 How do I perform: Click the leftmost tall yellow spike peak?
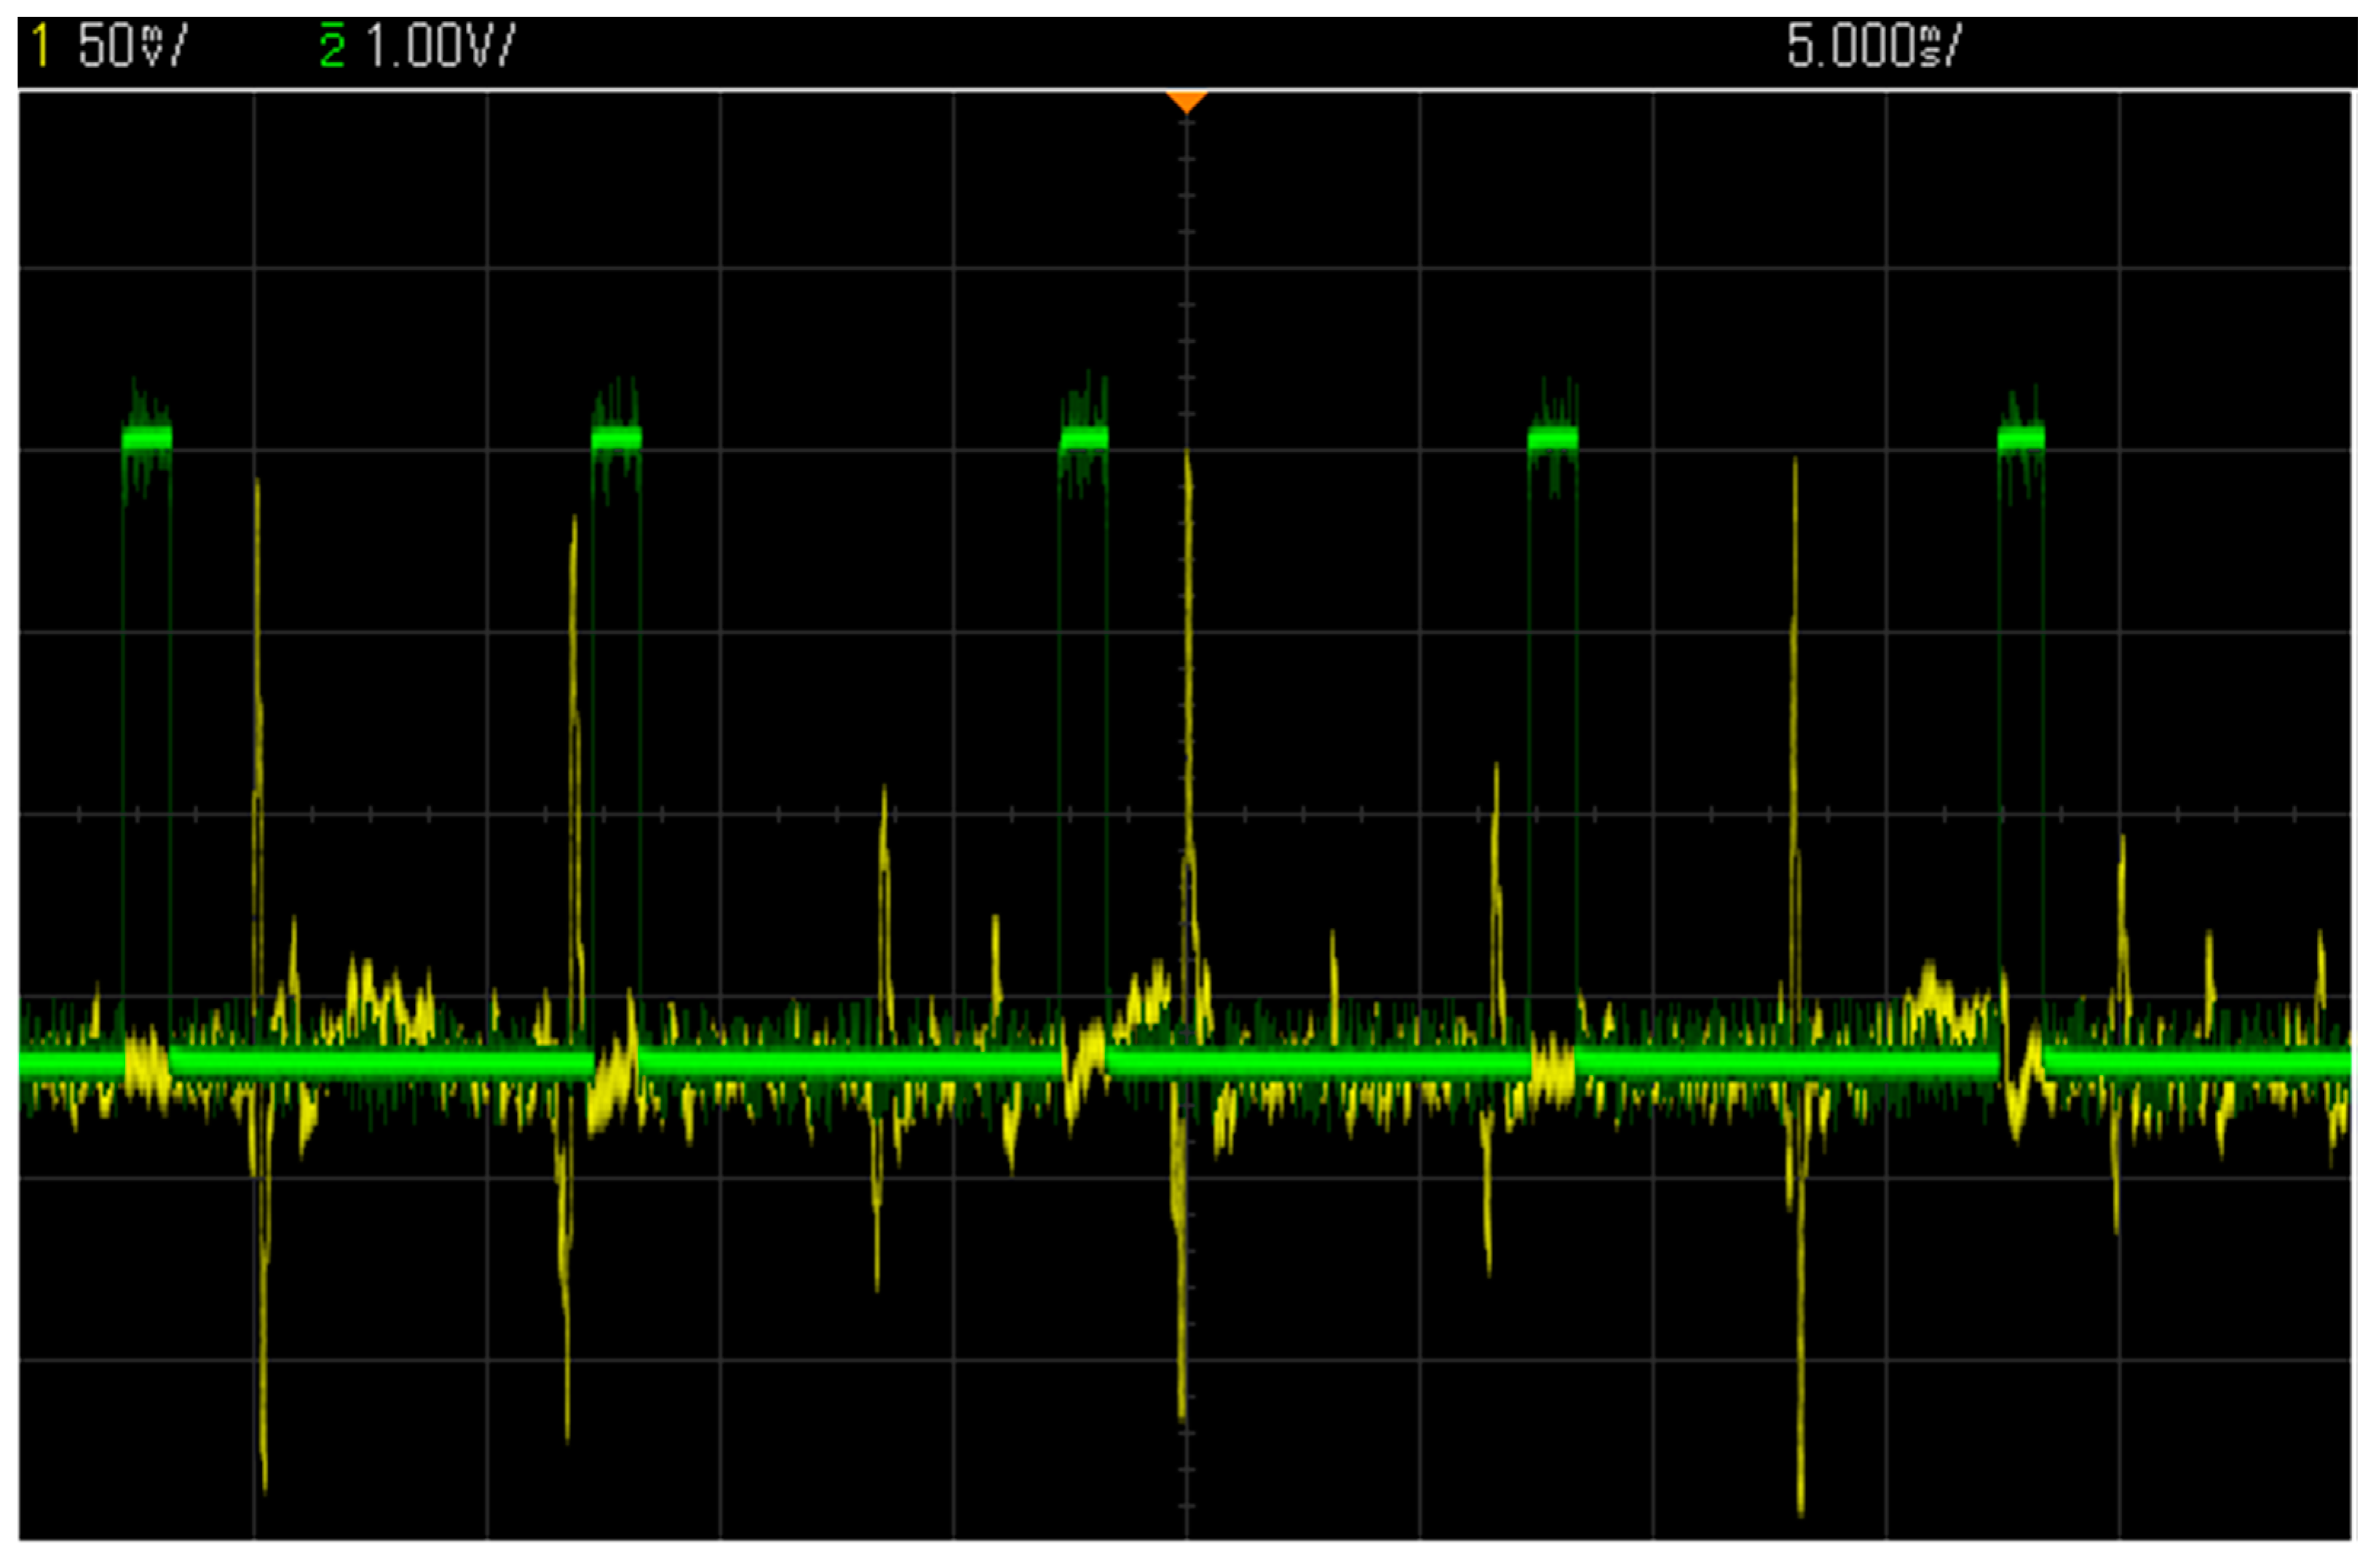(x=257, y=485)
